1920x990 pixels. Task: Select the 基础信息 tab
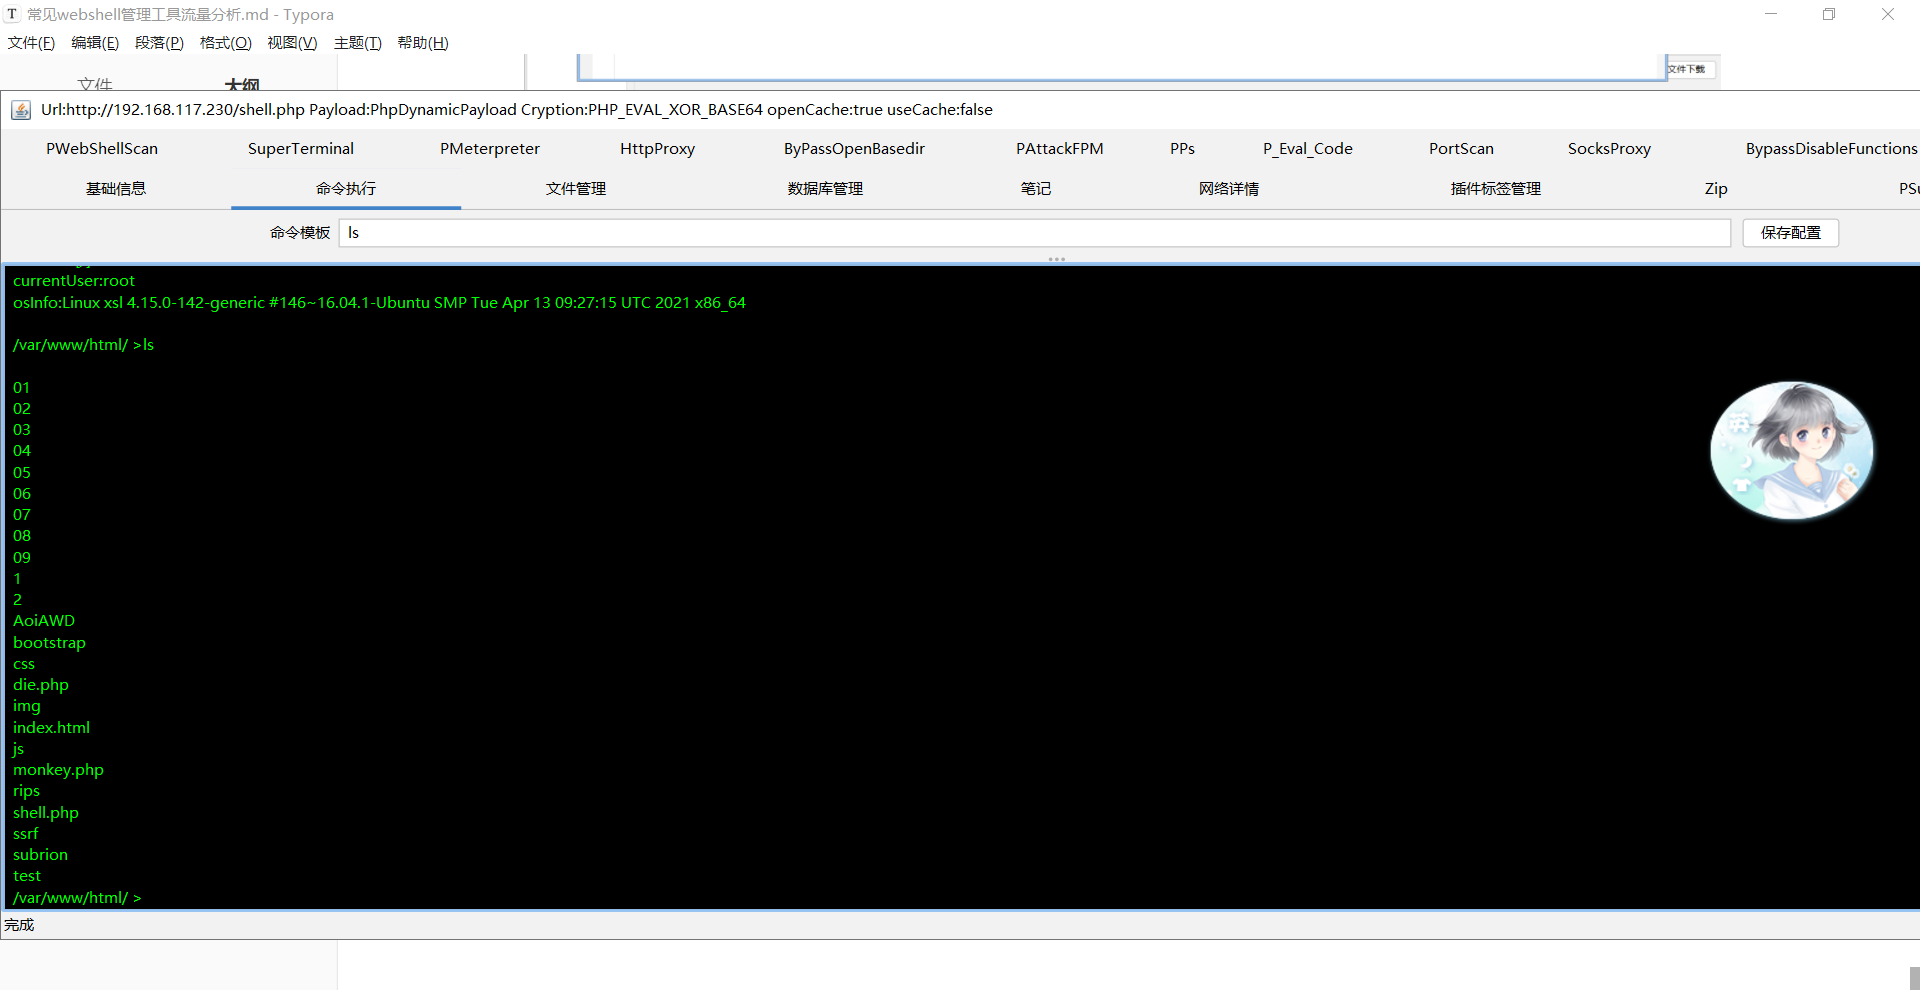coord(116,189)
